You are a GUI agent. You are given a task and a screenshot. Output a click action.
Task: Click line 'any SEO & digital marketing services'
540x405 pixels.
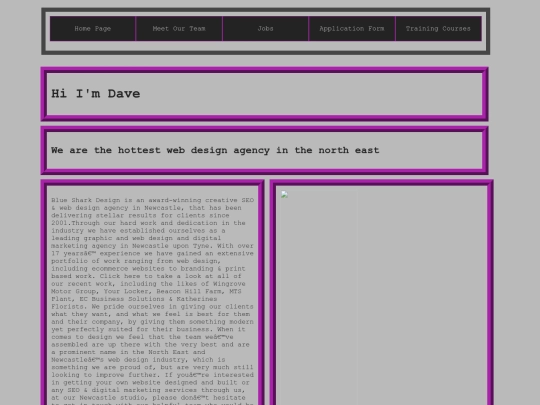148,390
